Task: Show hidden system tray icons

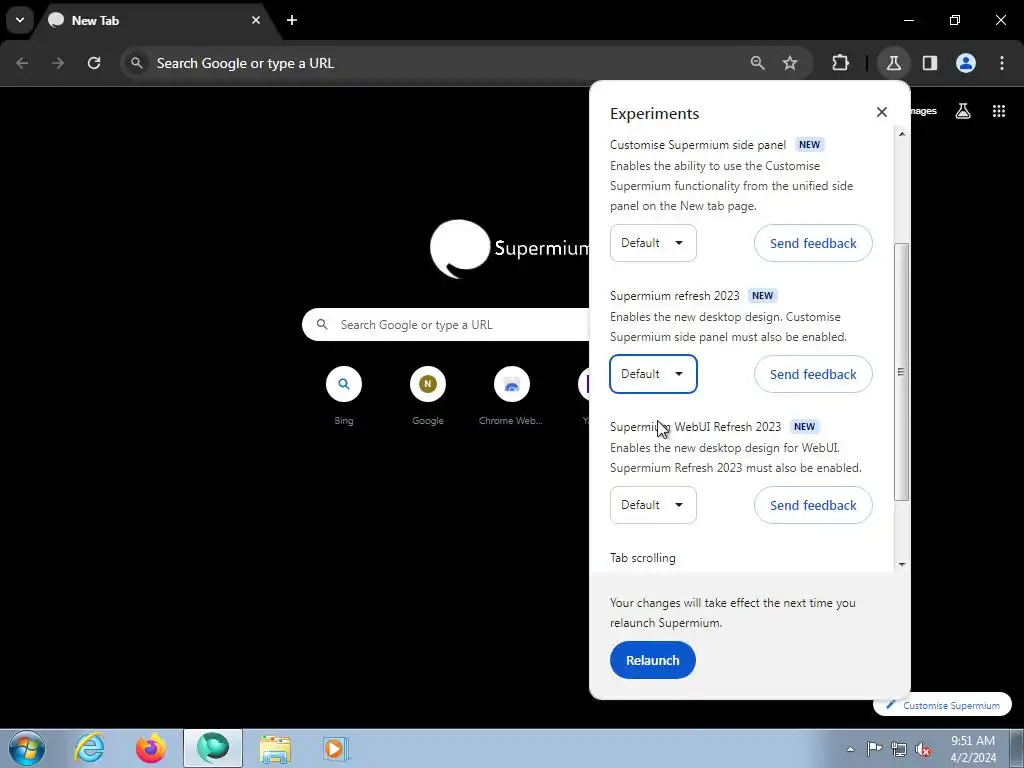Action: 850,749
